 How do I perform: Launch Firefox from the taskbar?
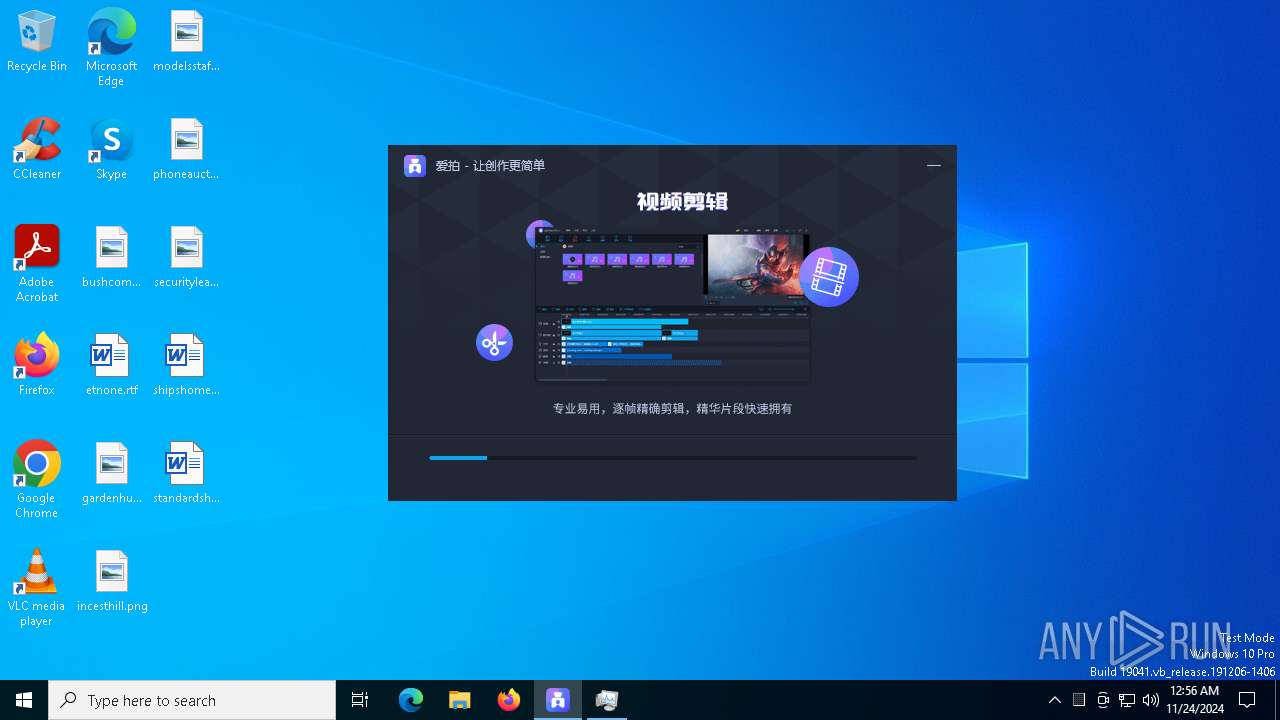tap(509, 700)
